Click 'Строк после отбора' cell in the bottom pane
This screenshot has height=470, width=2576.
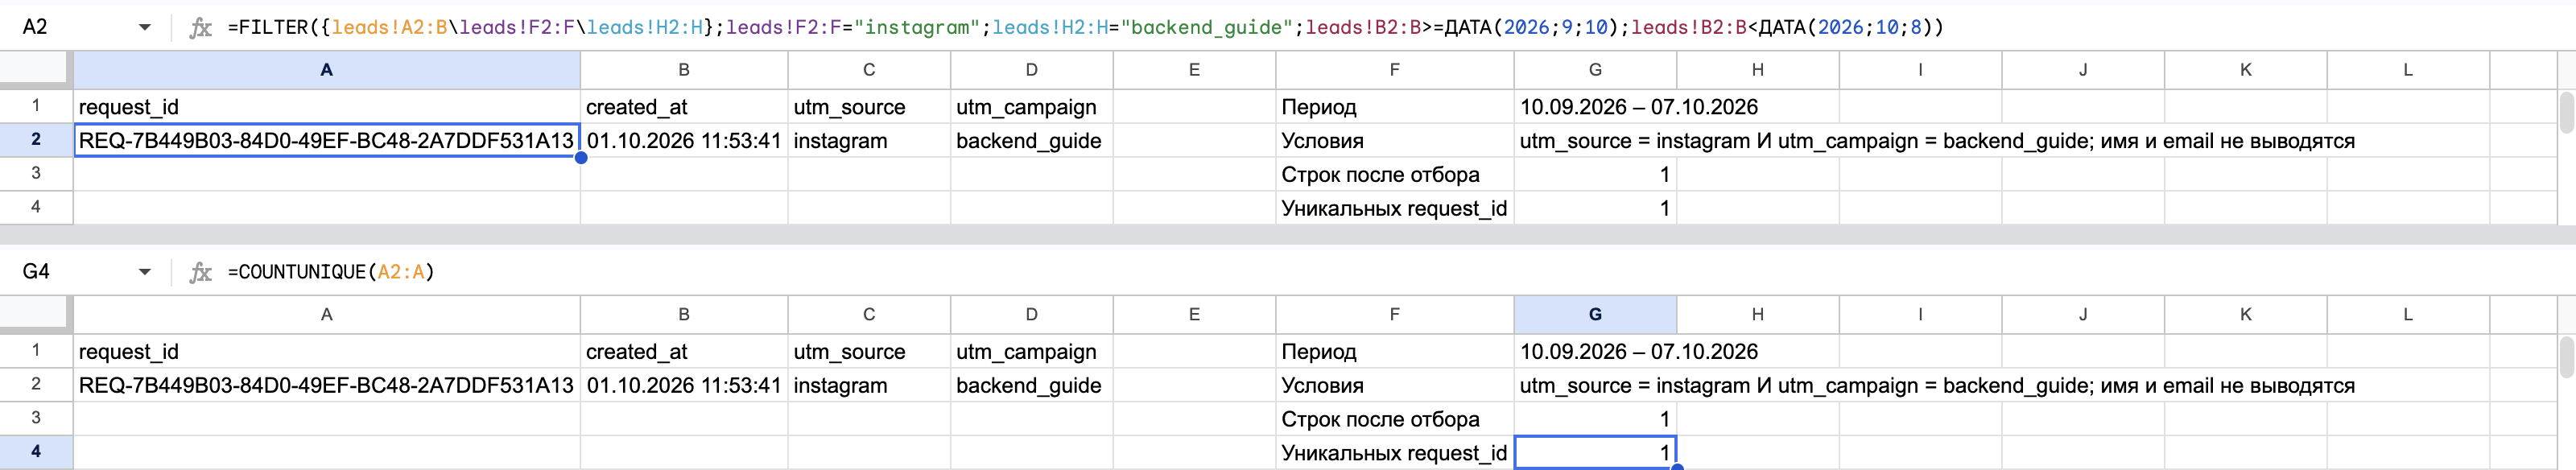pos(1395,420)
